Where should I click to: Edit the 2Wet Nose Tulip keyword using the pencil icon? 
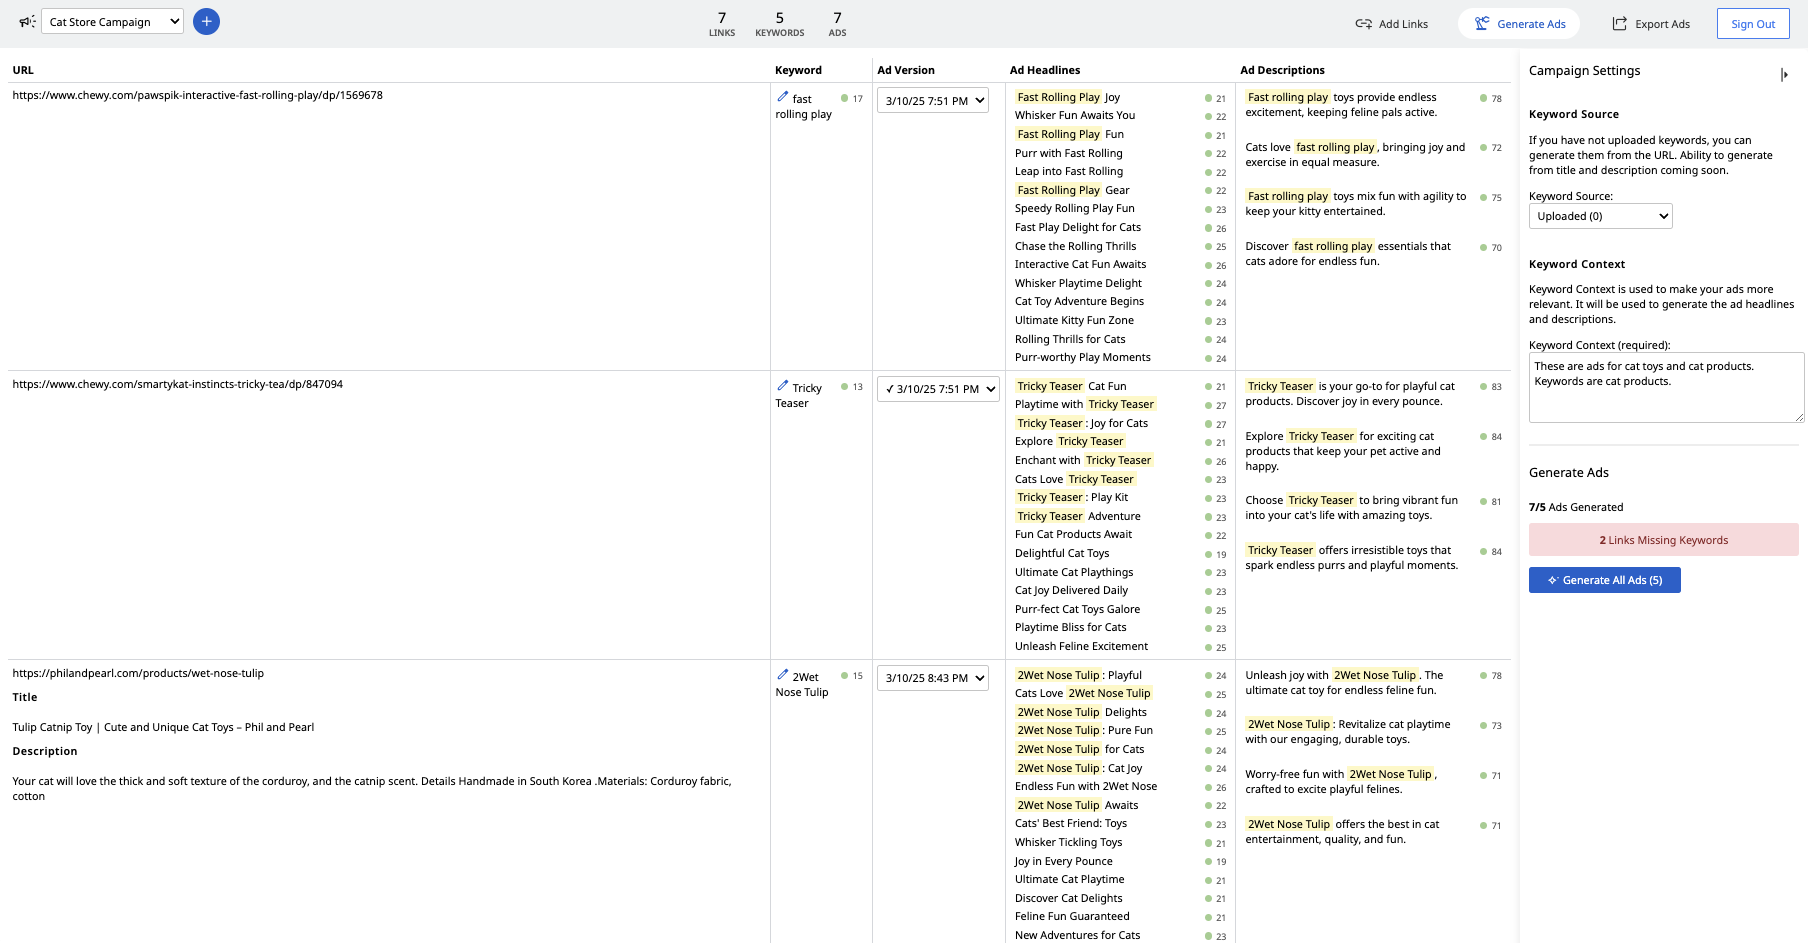point(782,675)
